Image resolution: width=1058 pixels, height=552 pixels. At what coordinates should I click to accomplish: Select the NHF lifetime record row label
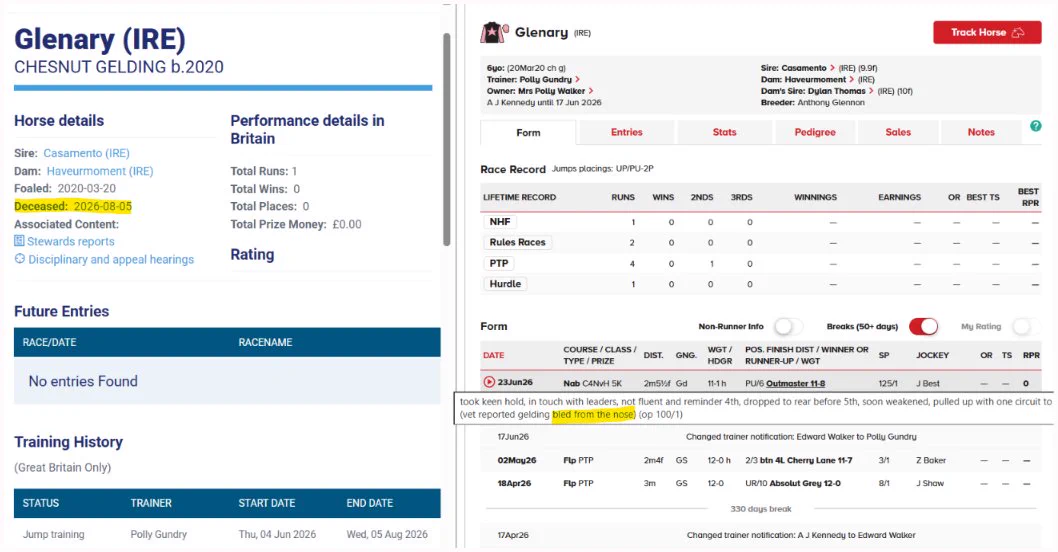(x=500, y=221)
